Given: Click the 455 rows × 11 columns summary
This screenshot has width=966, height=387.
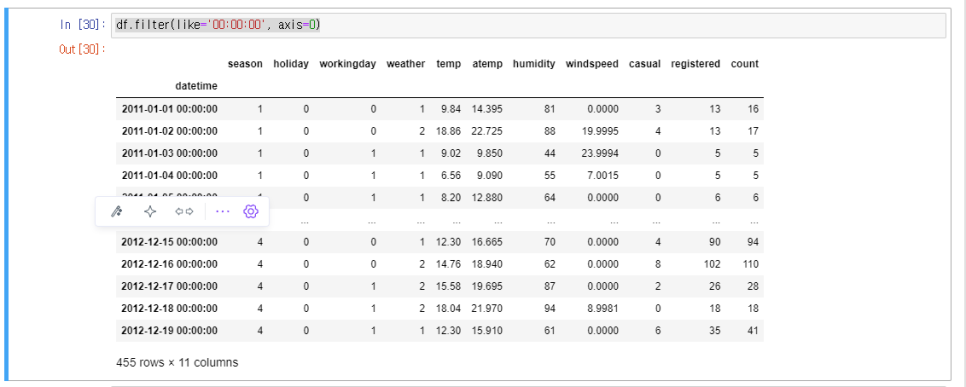Looking at the screenshot, I should pyautogui.click(x=177, y=362).
